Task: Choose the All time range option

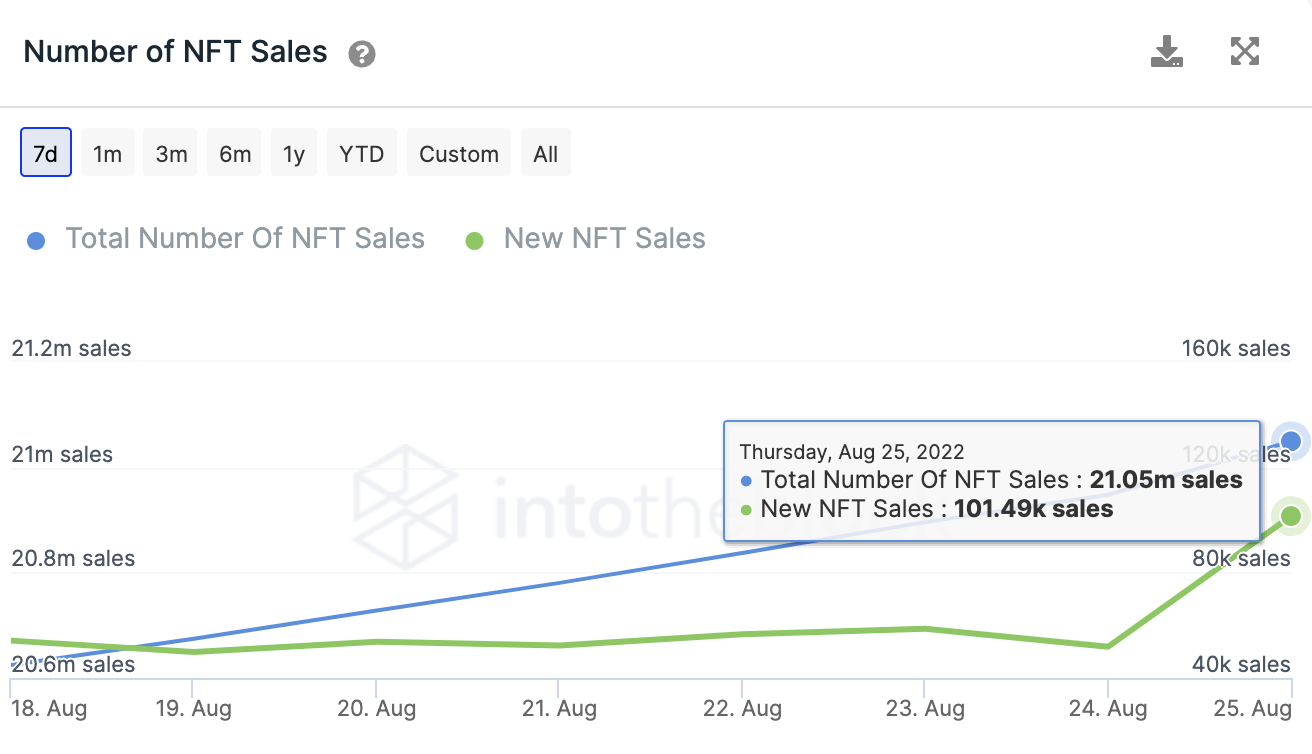Action: pos(546,153)
